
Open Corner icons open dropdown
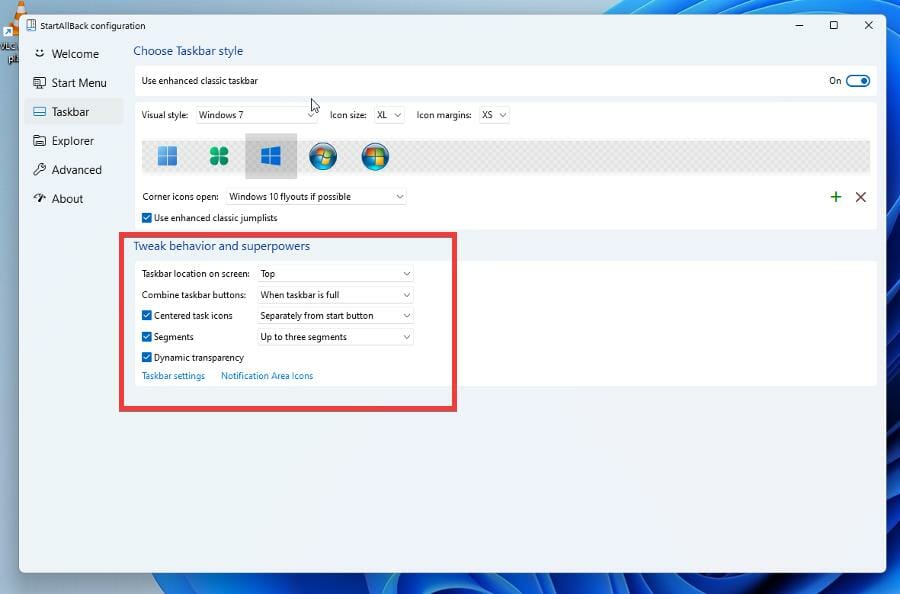point(316,196)
